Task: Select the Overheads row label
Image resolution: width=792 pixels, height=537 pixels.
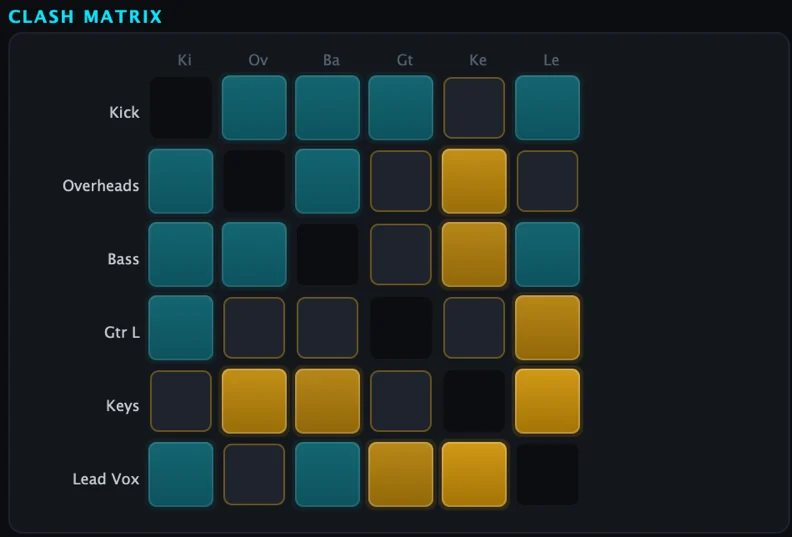Action: point(101,185)
